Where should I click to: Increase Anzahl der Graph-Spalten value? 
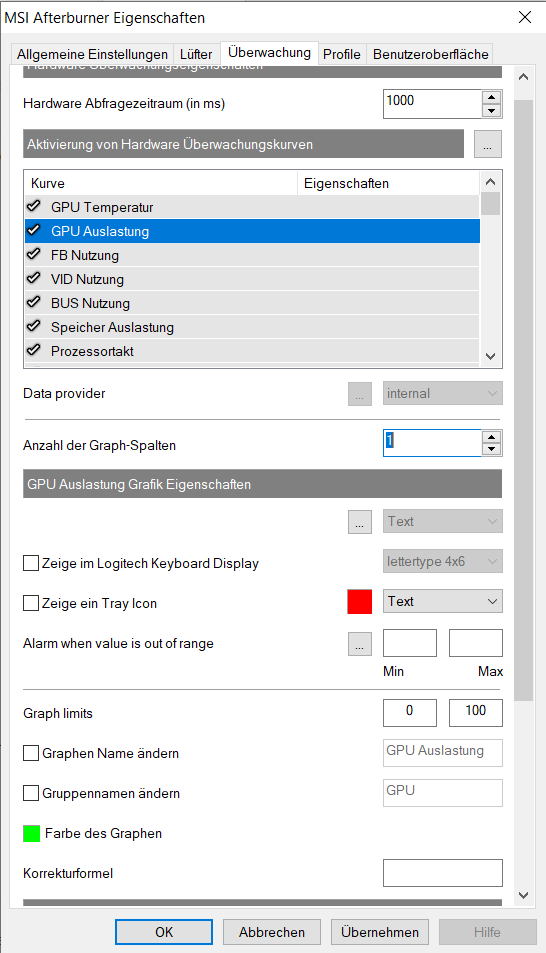[x=491, y=437]
